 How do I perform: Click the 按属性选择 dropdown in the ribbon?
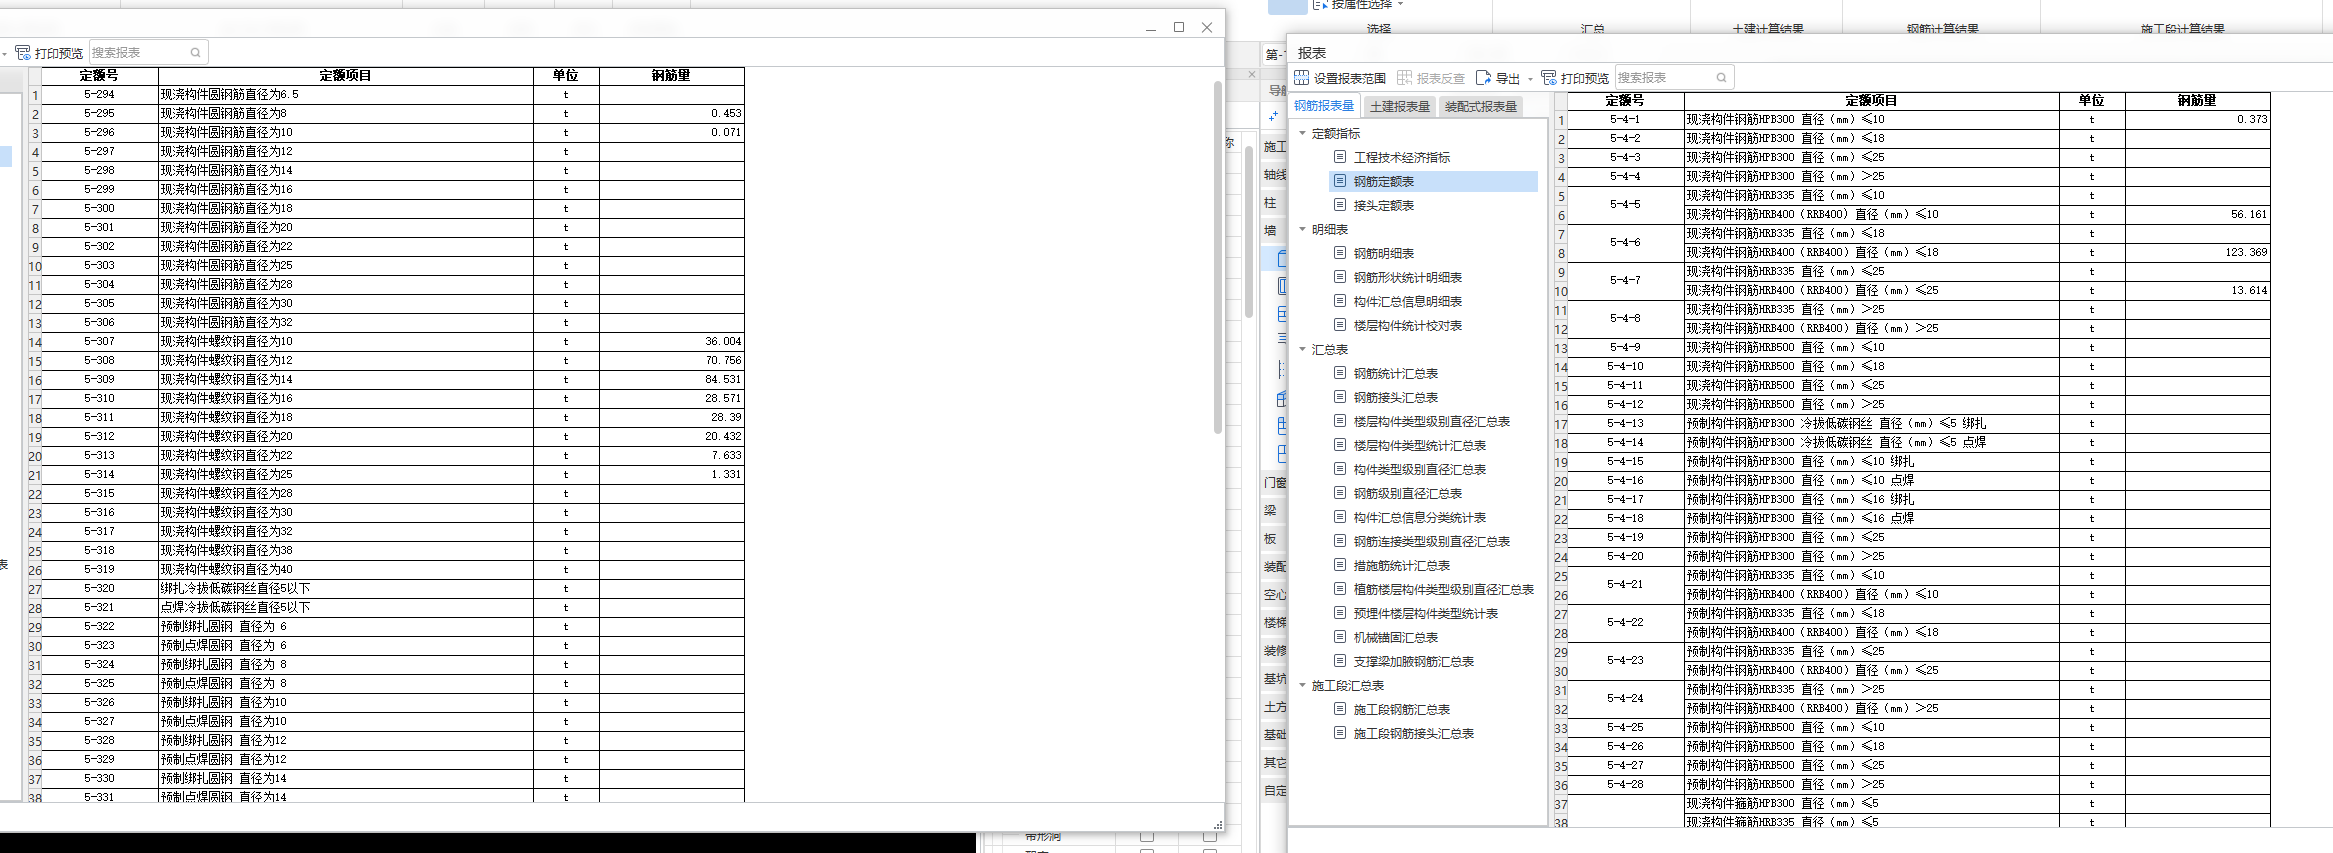pyautogui.click(x=1358, y=5)
